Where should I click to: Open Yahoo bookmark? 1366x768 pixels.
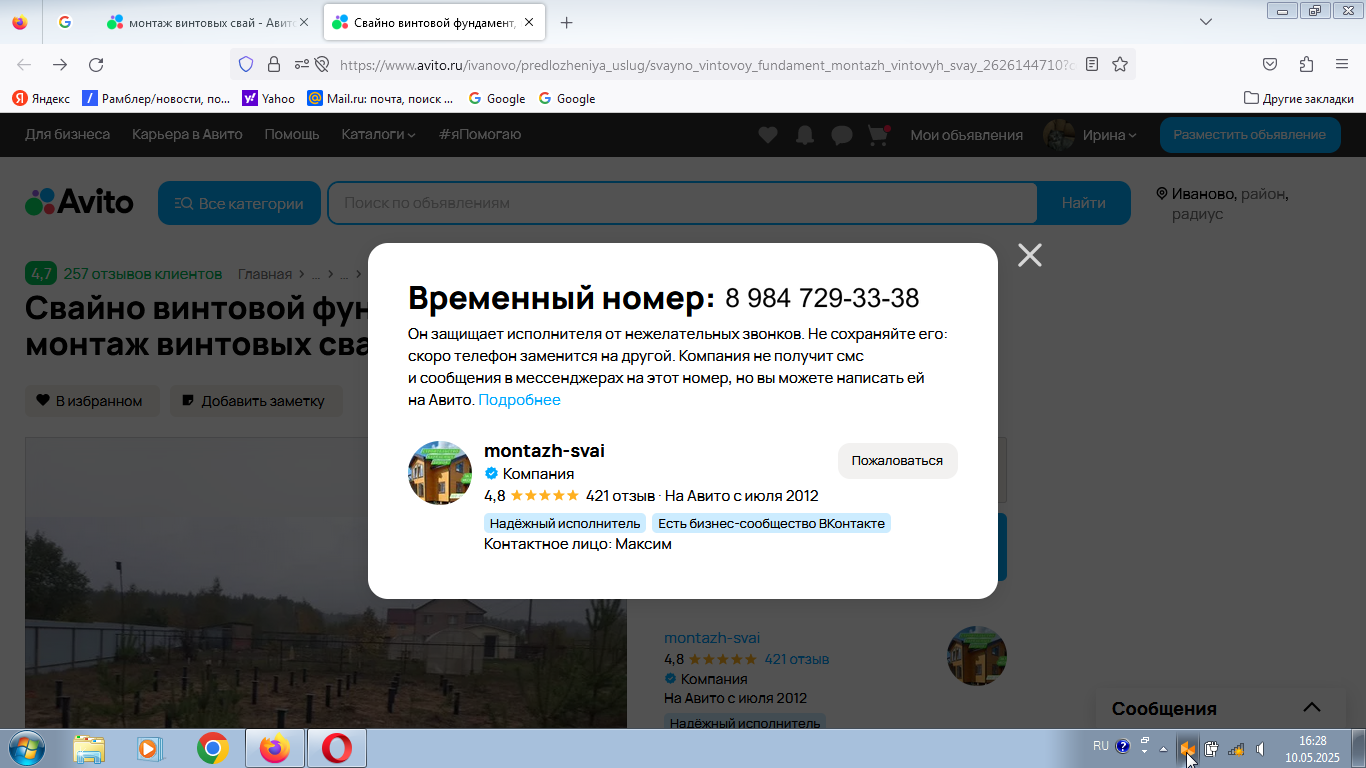coord(269,98)
